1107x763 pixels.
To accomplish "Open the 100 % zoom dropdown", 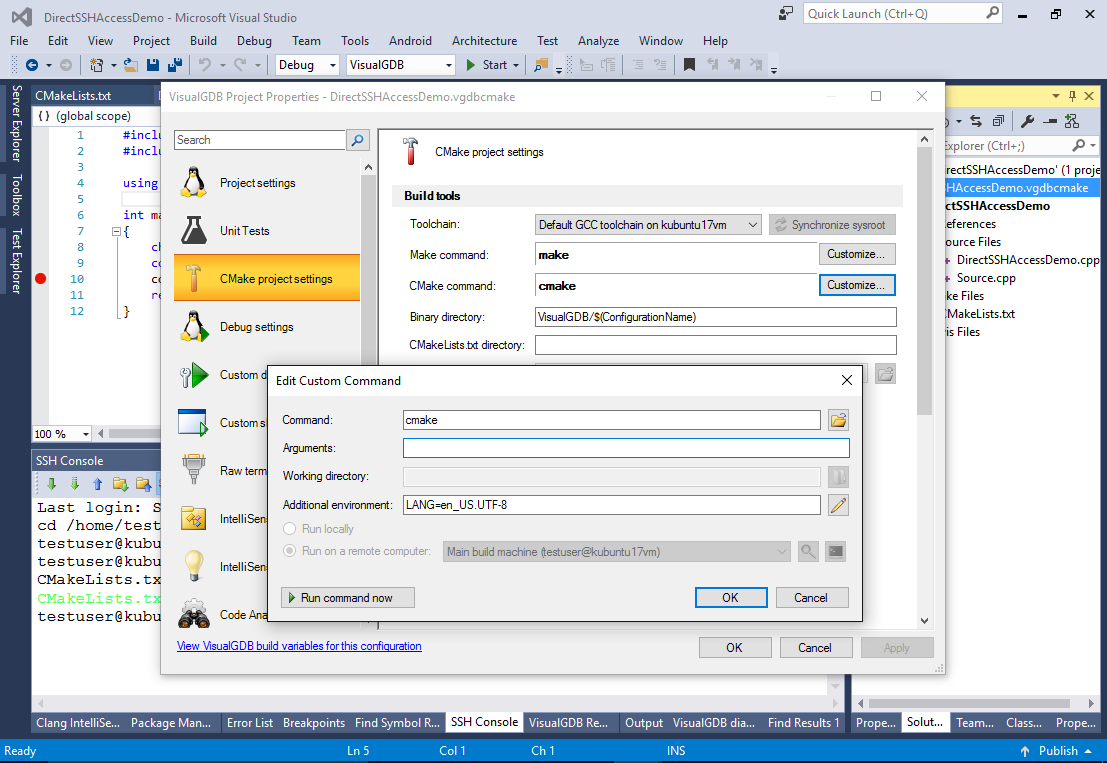I will (x=85, y=434).
